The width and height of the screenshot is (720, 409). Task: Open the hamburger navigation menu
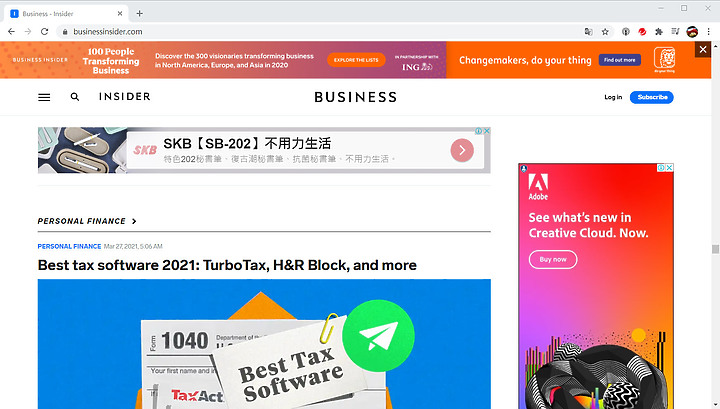coord(44,97)
